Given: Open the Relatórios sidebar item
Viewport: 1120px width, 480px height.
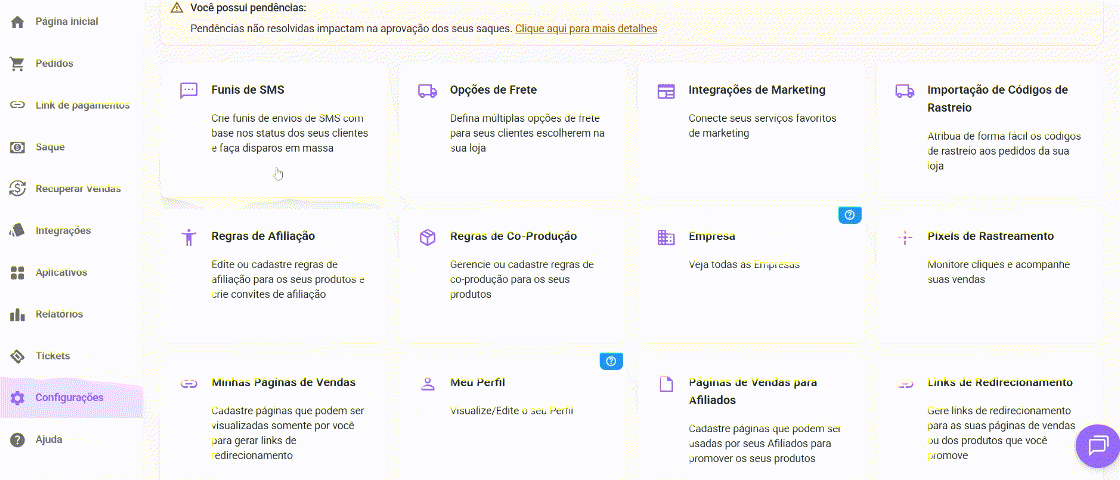Looking at the screenshot, I should click(59, 314).
